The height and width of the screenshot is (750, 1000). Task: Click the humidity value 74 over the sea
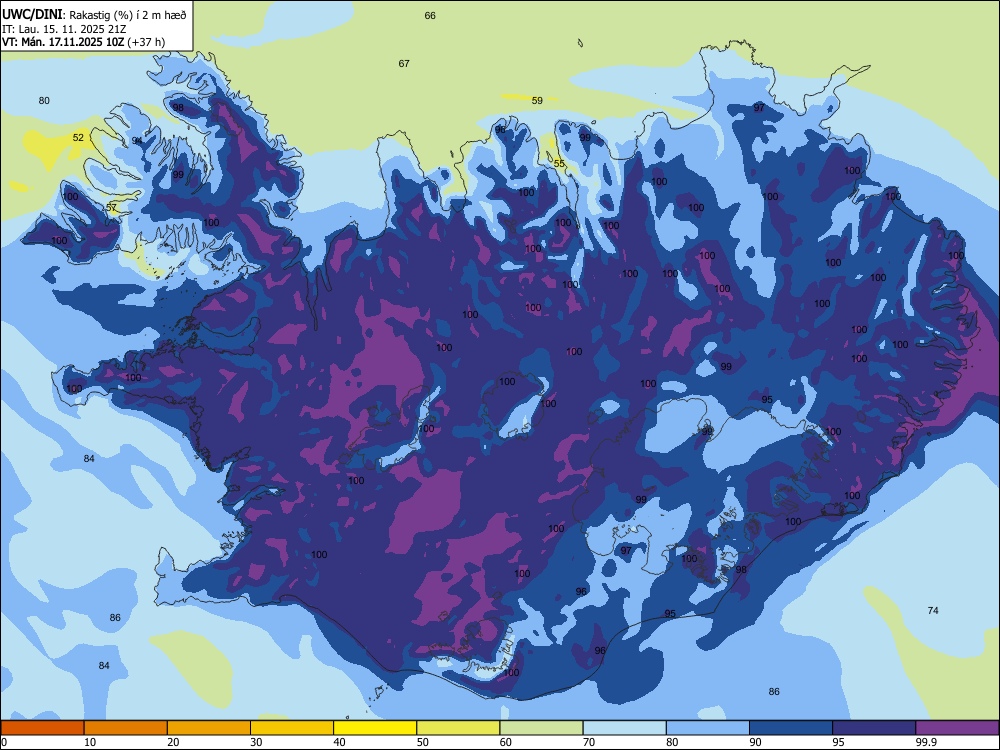932,610
